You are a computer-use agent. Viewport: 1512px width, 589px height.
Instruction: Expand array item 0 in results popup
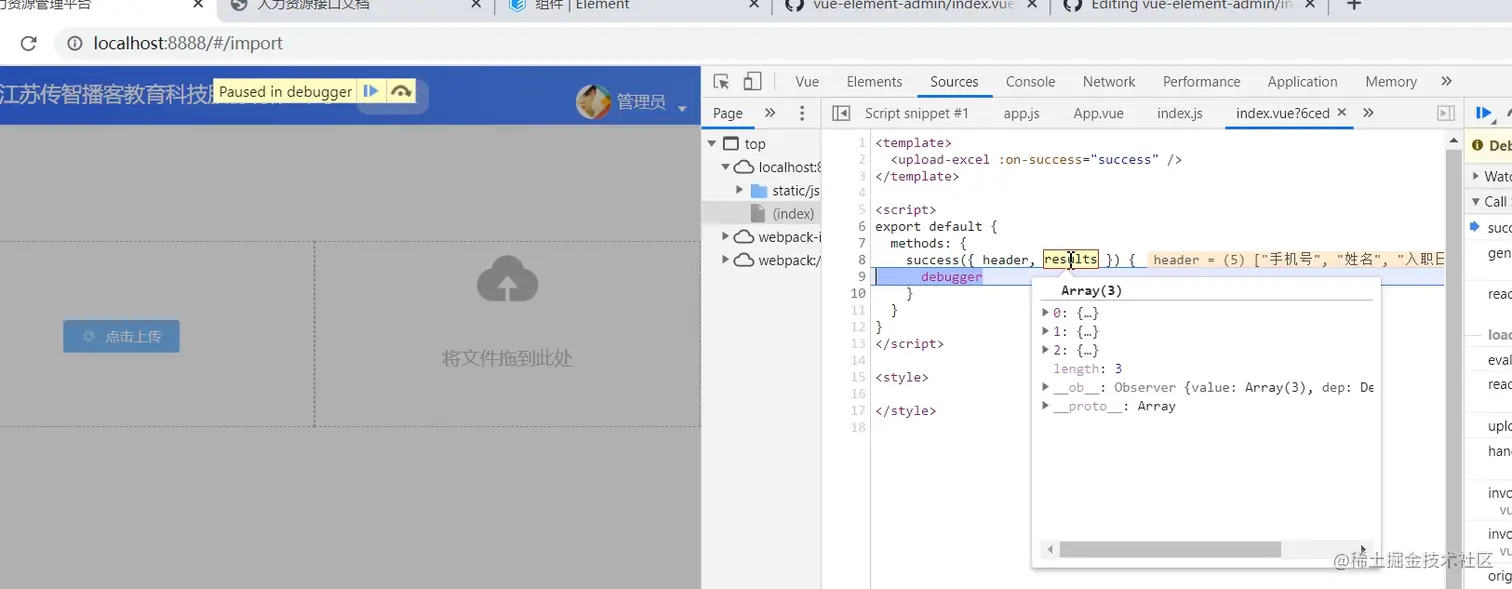click(x=1046, y=313)
